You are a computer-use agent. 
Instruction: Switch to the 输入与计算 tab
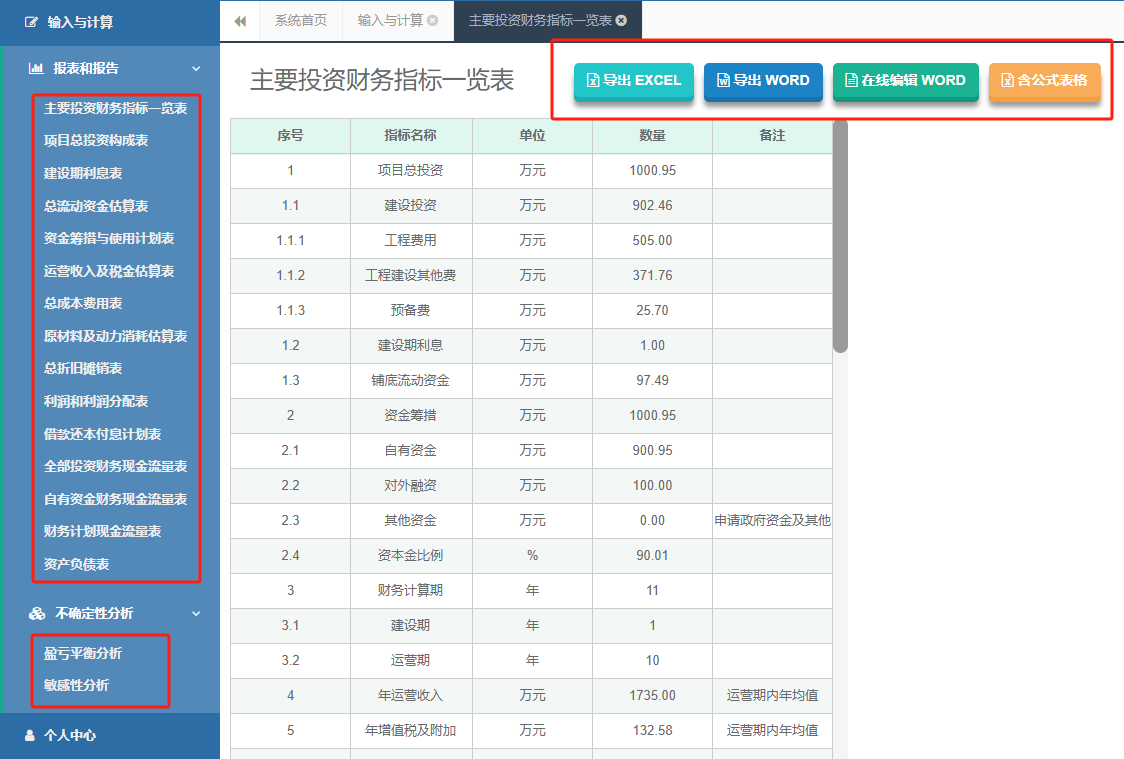(x=390, y=21)
